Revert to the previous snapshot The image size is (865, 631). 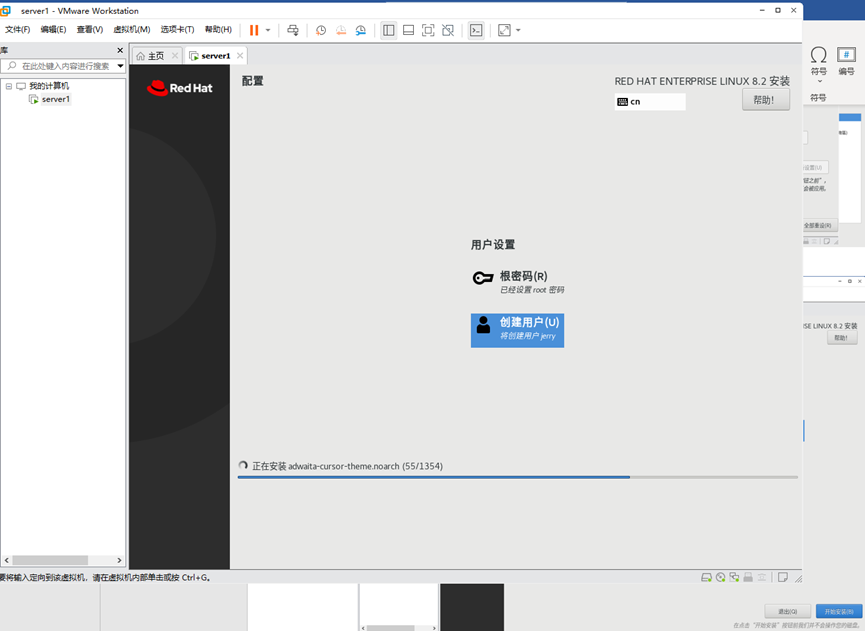[x=341, y=30]
